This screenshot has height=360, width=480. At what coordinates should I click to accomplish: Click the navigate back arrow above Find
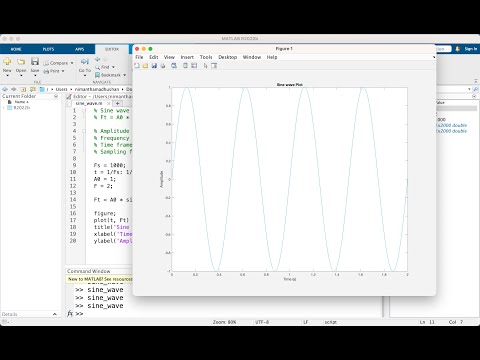[97, 59]
